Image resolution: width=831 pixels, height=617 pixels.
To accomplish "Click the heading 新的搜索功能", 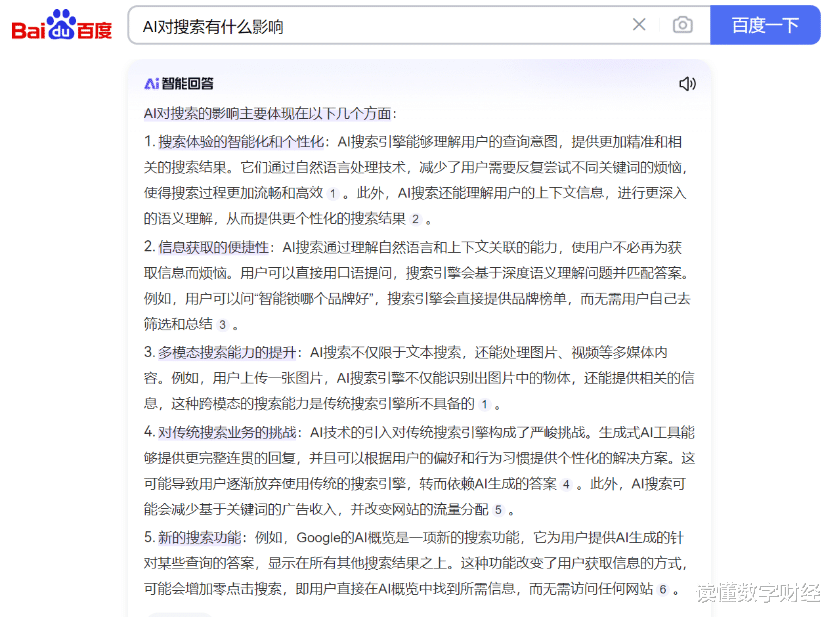I will (200, 537).
